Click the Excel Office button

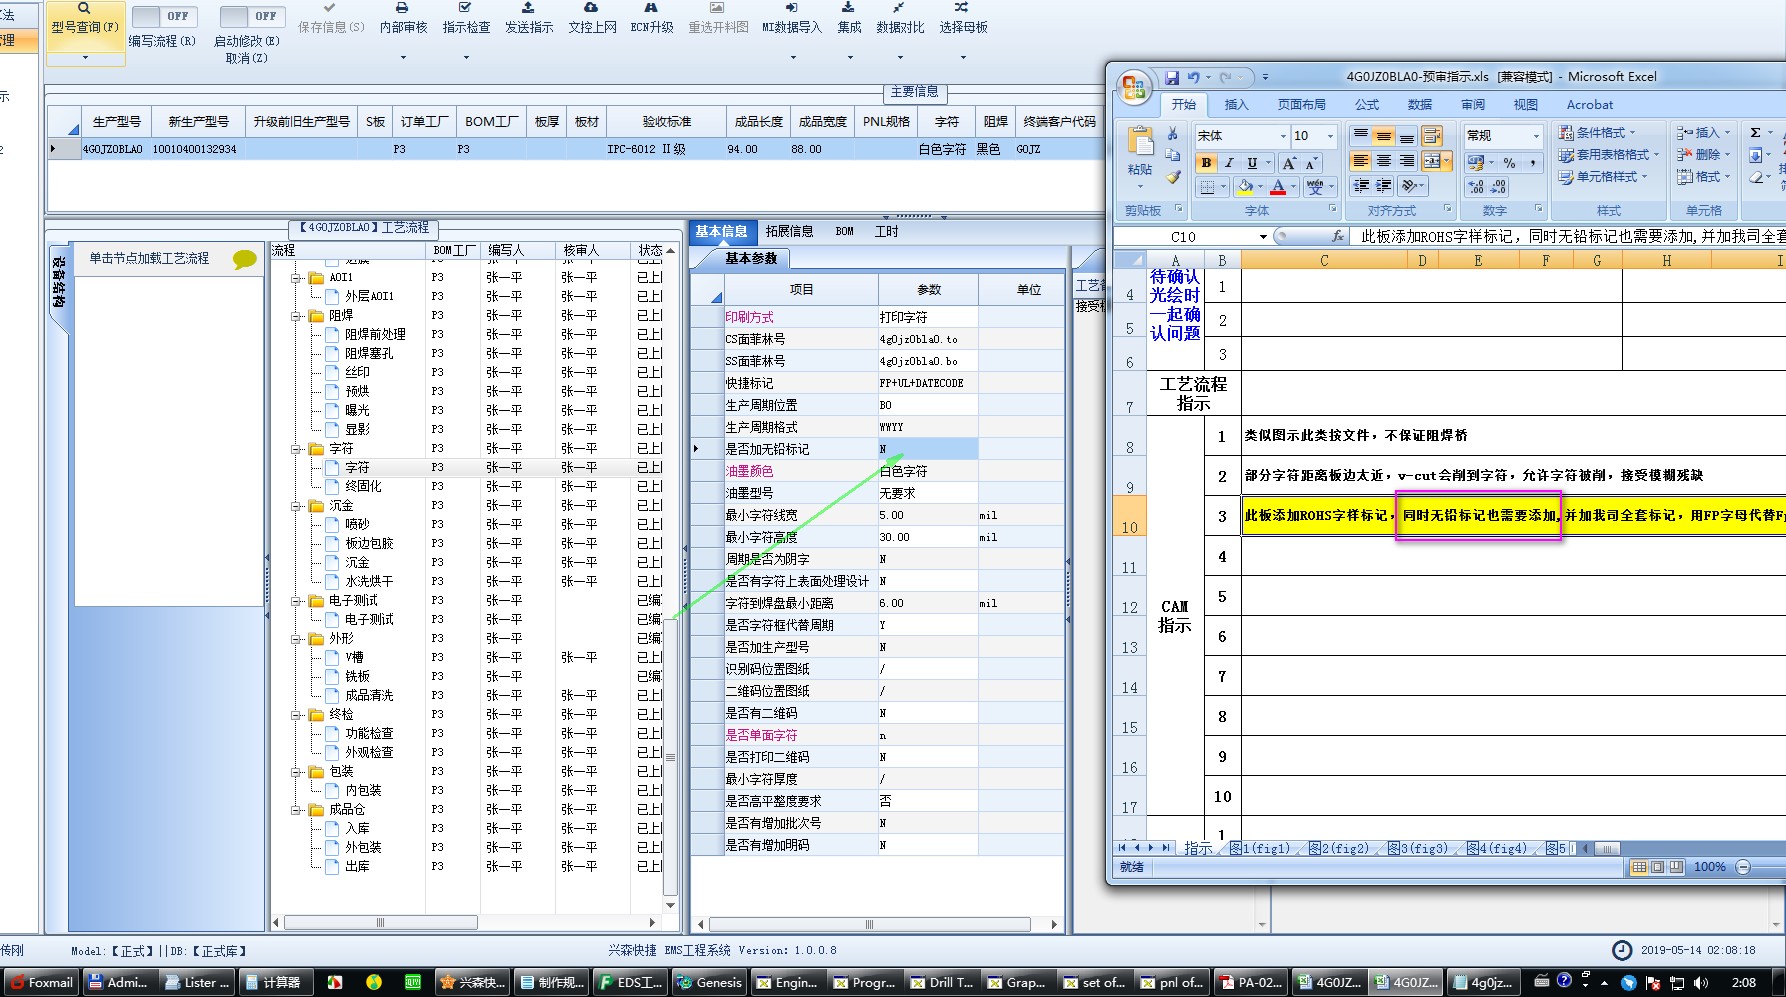click(1134, 88)
